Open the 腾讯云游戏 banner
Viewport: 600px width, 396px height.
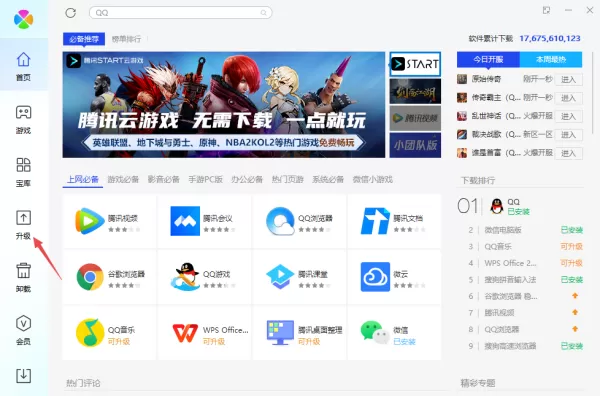coord(223,104)
